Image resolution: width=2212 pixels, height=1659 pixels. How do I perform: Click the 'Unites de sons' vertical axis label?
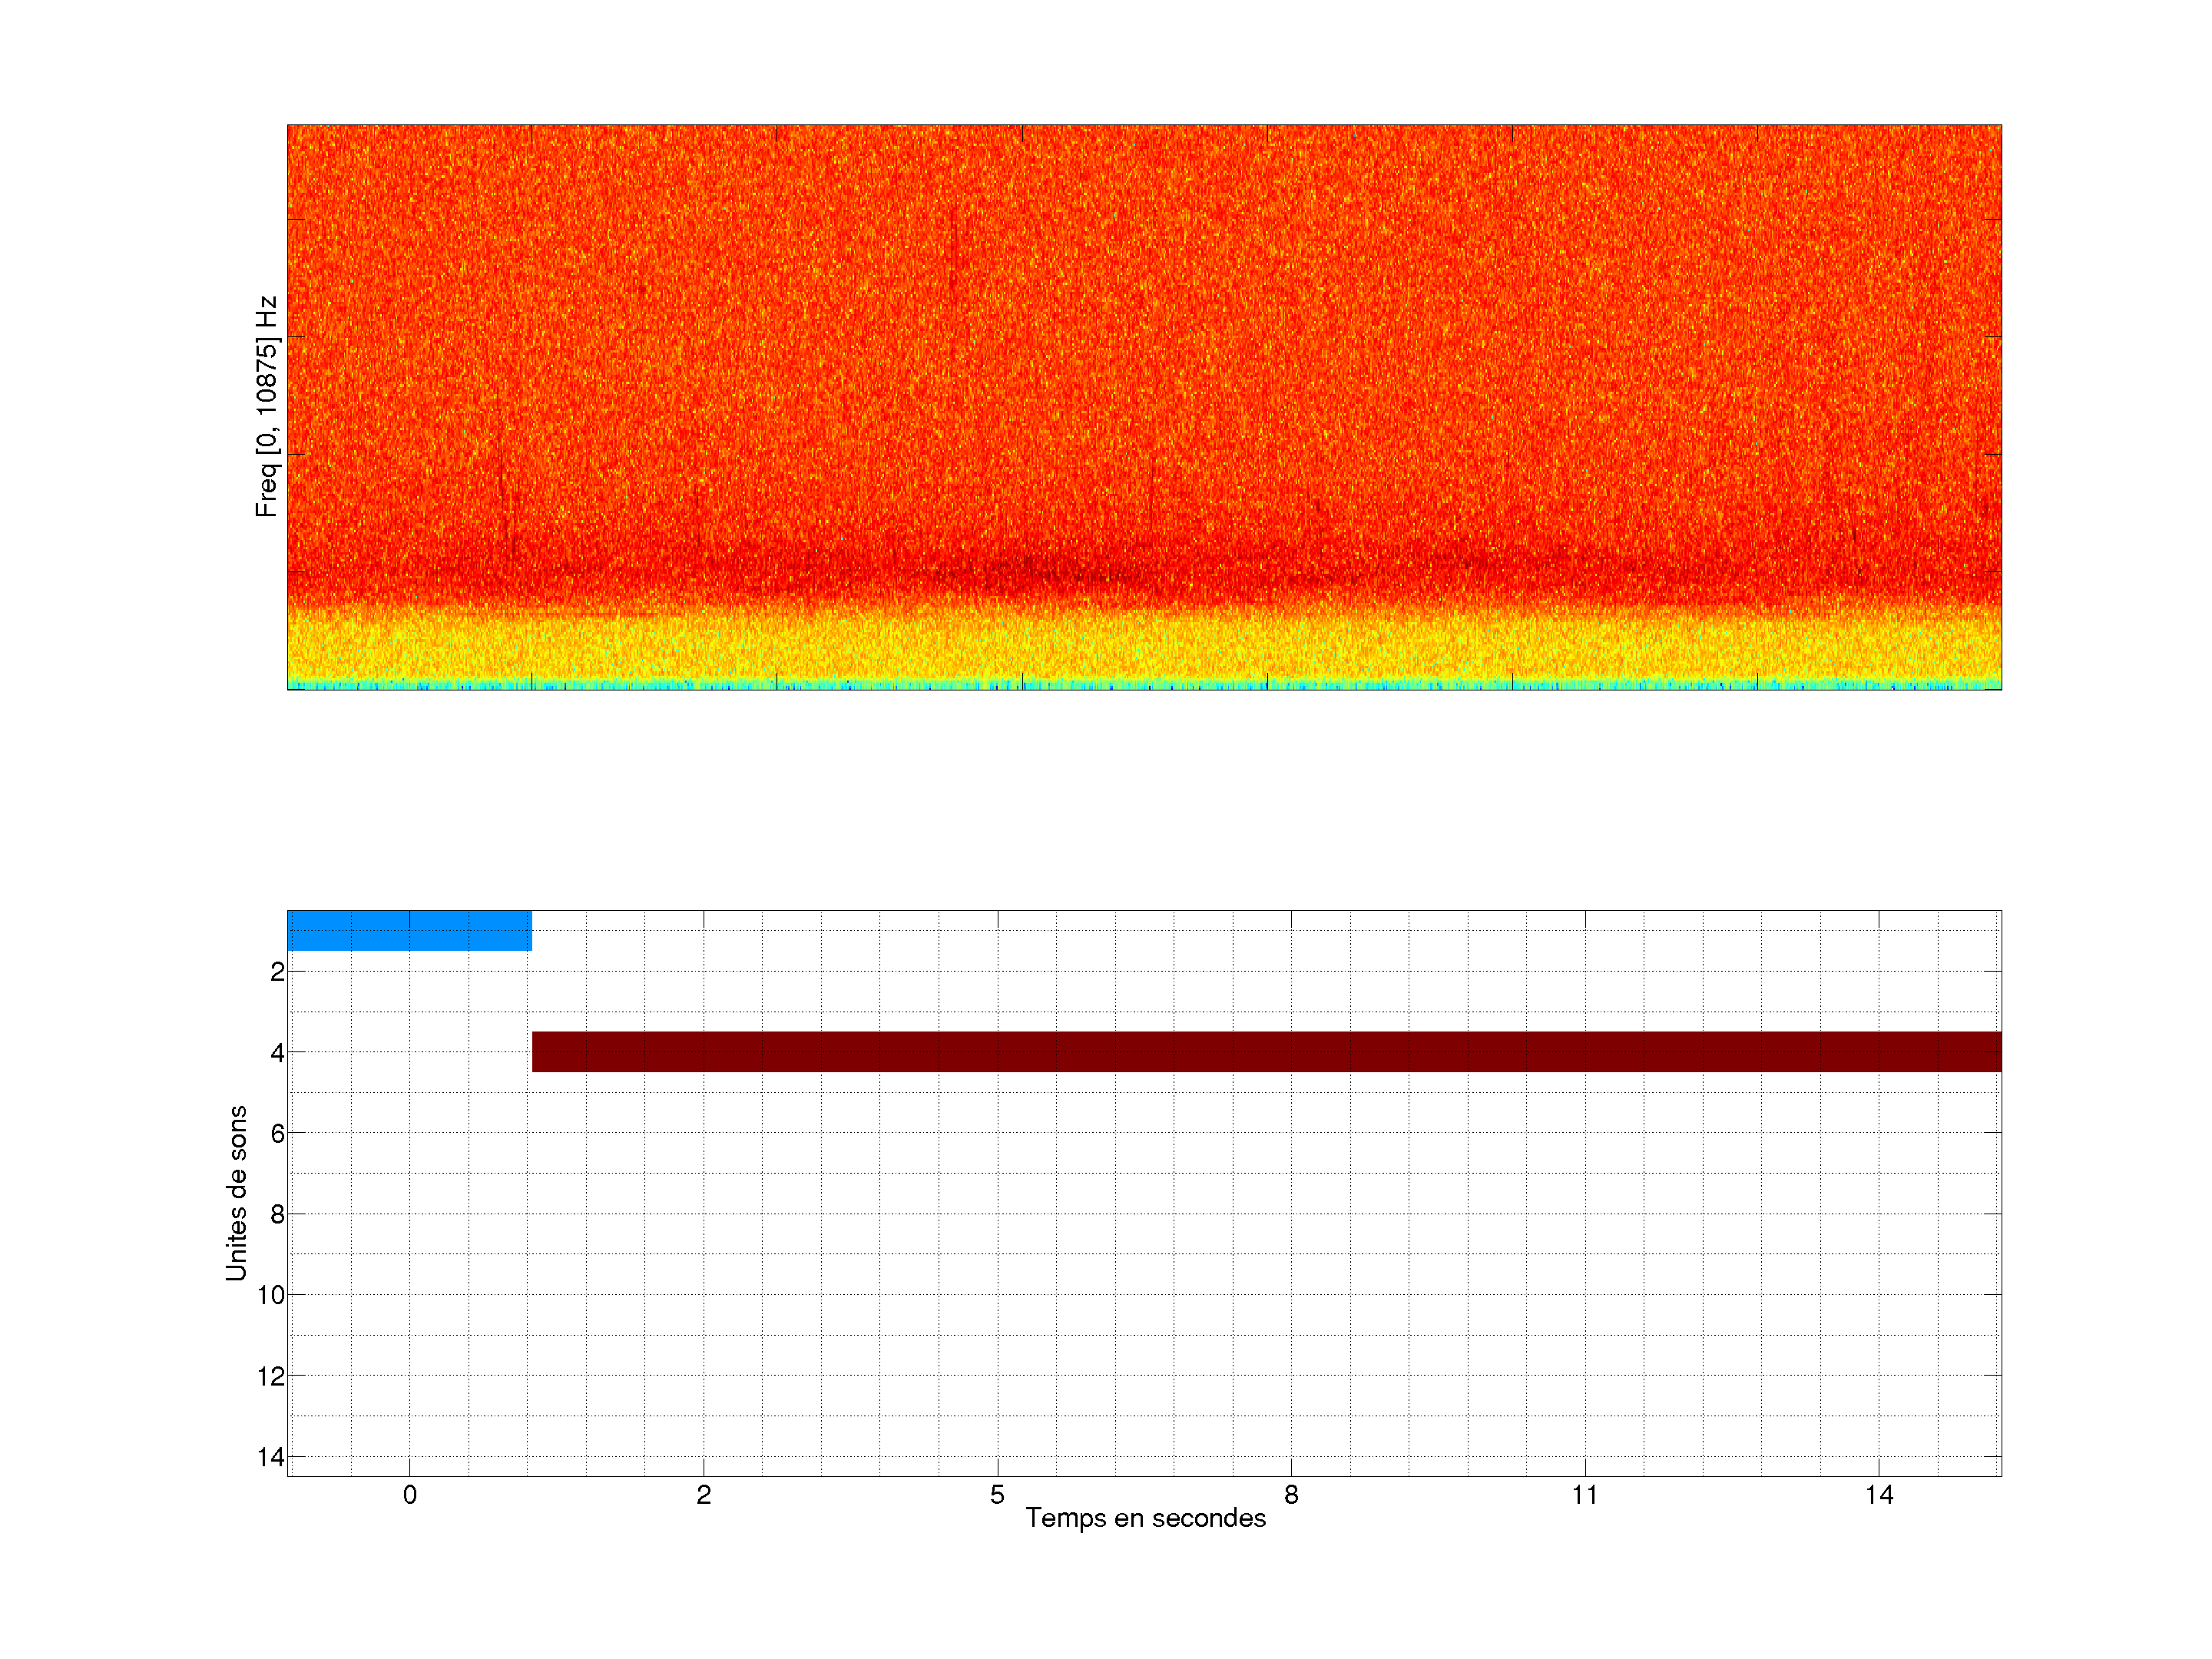click(x=236, y=1192)
